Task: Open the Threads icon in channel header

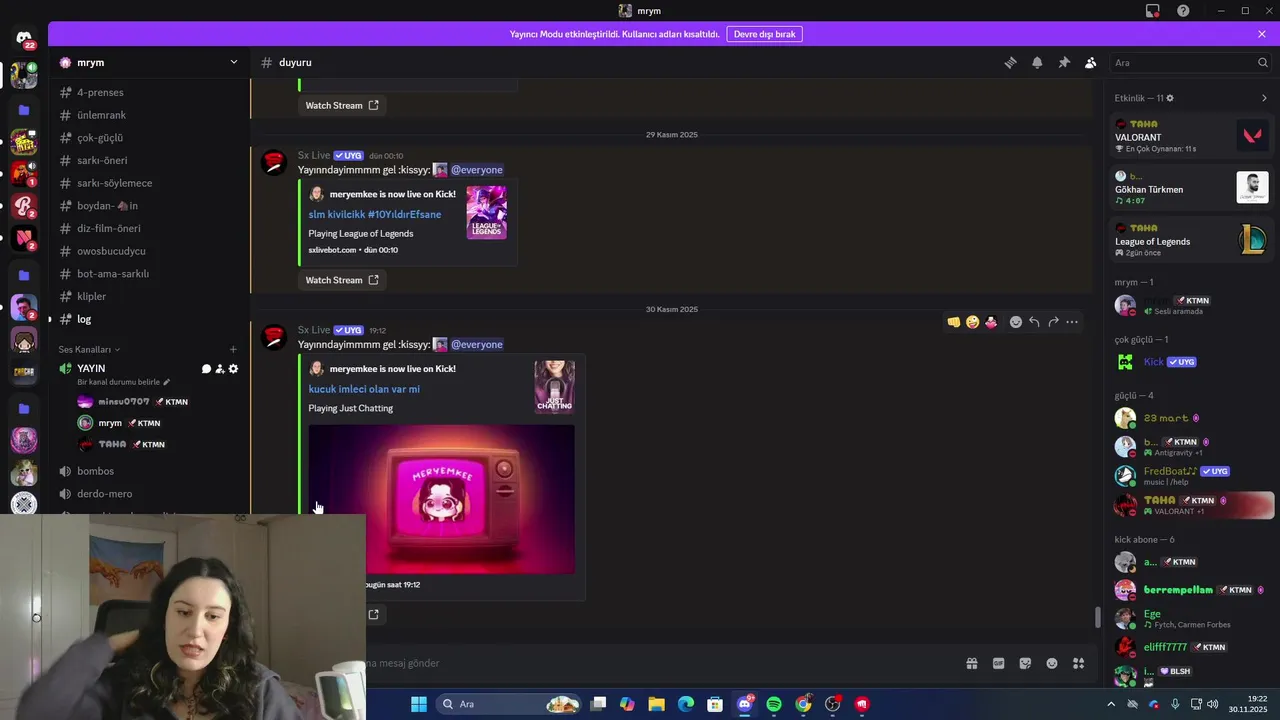Action: point(1010,62)
